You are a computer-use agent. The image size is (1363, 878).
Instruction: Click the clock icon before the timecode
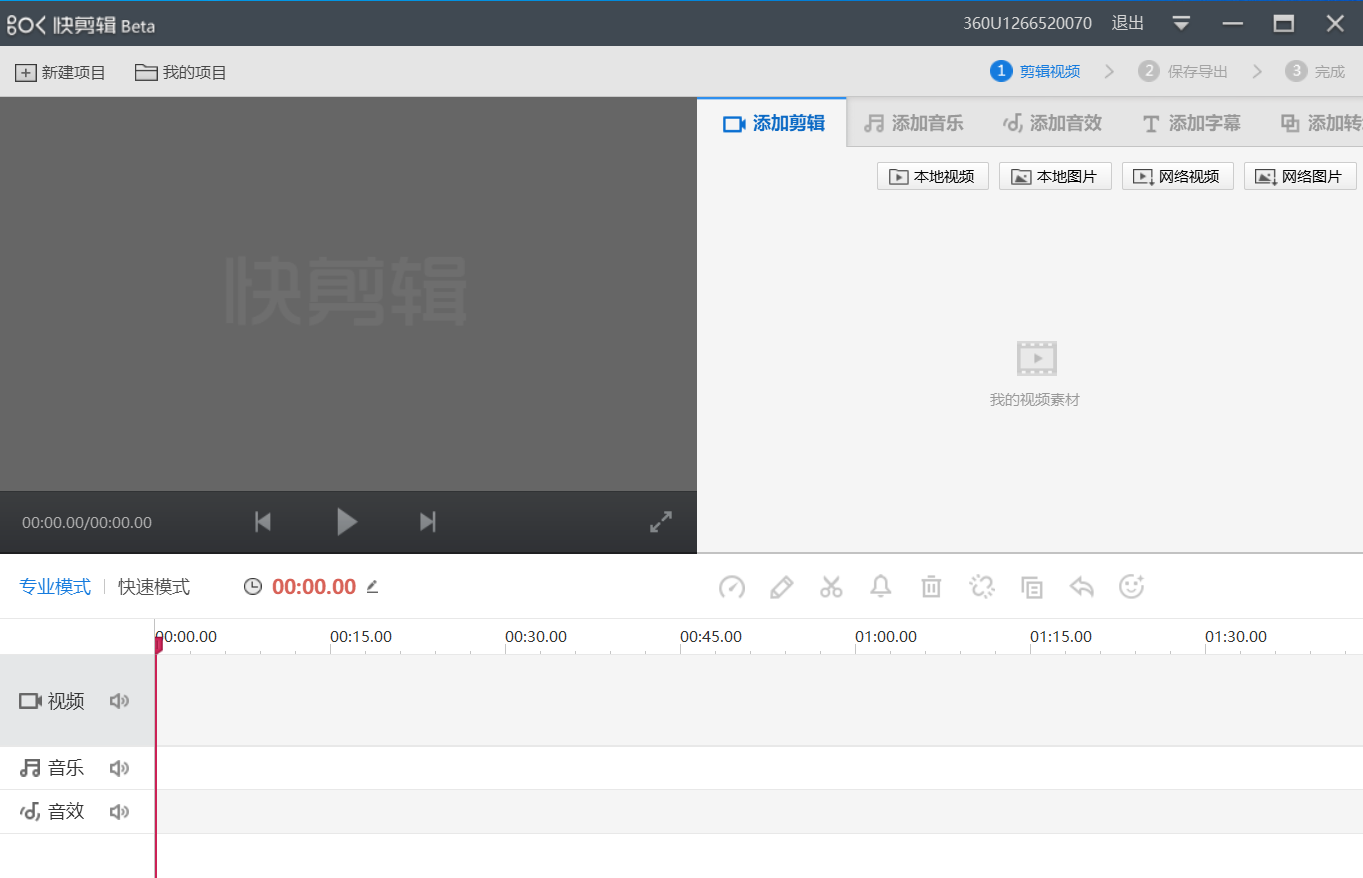[253, 587]
